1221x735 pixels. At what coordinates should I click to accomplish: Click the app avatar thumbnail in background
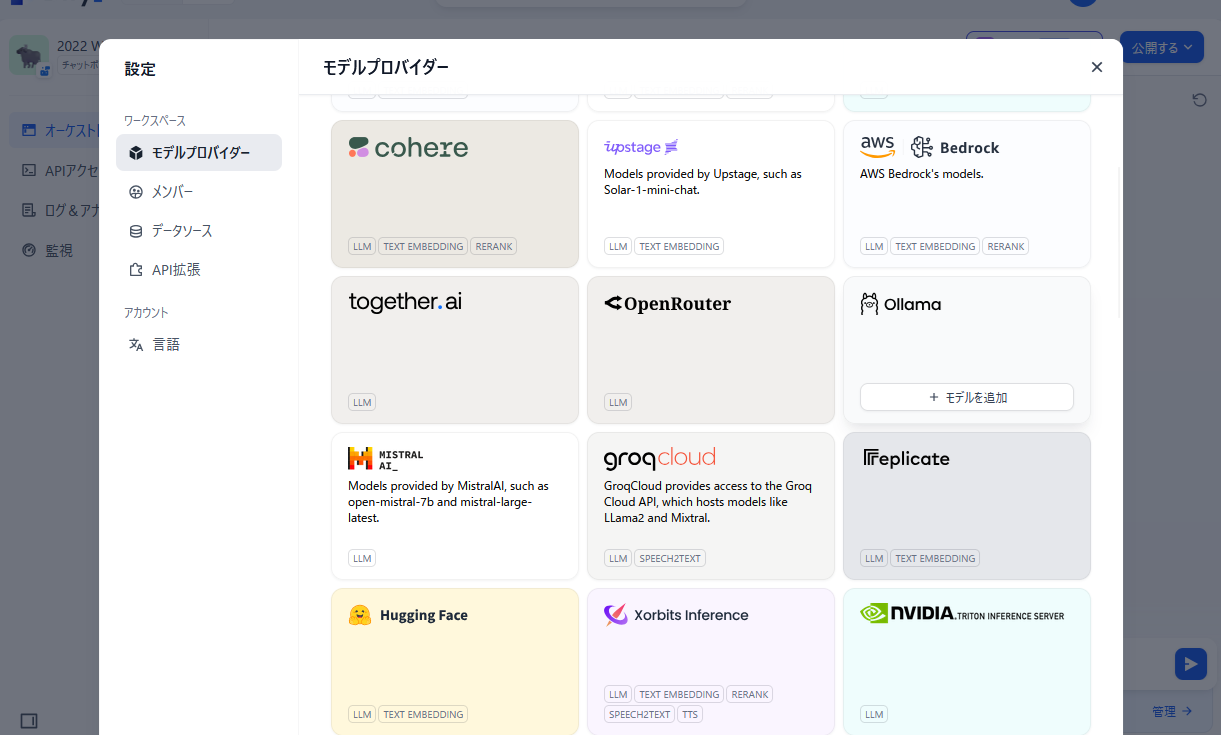coord(29,56)
